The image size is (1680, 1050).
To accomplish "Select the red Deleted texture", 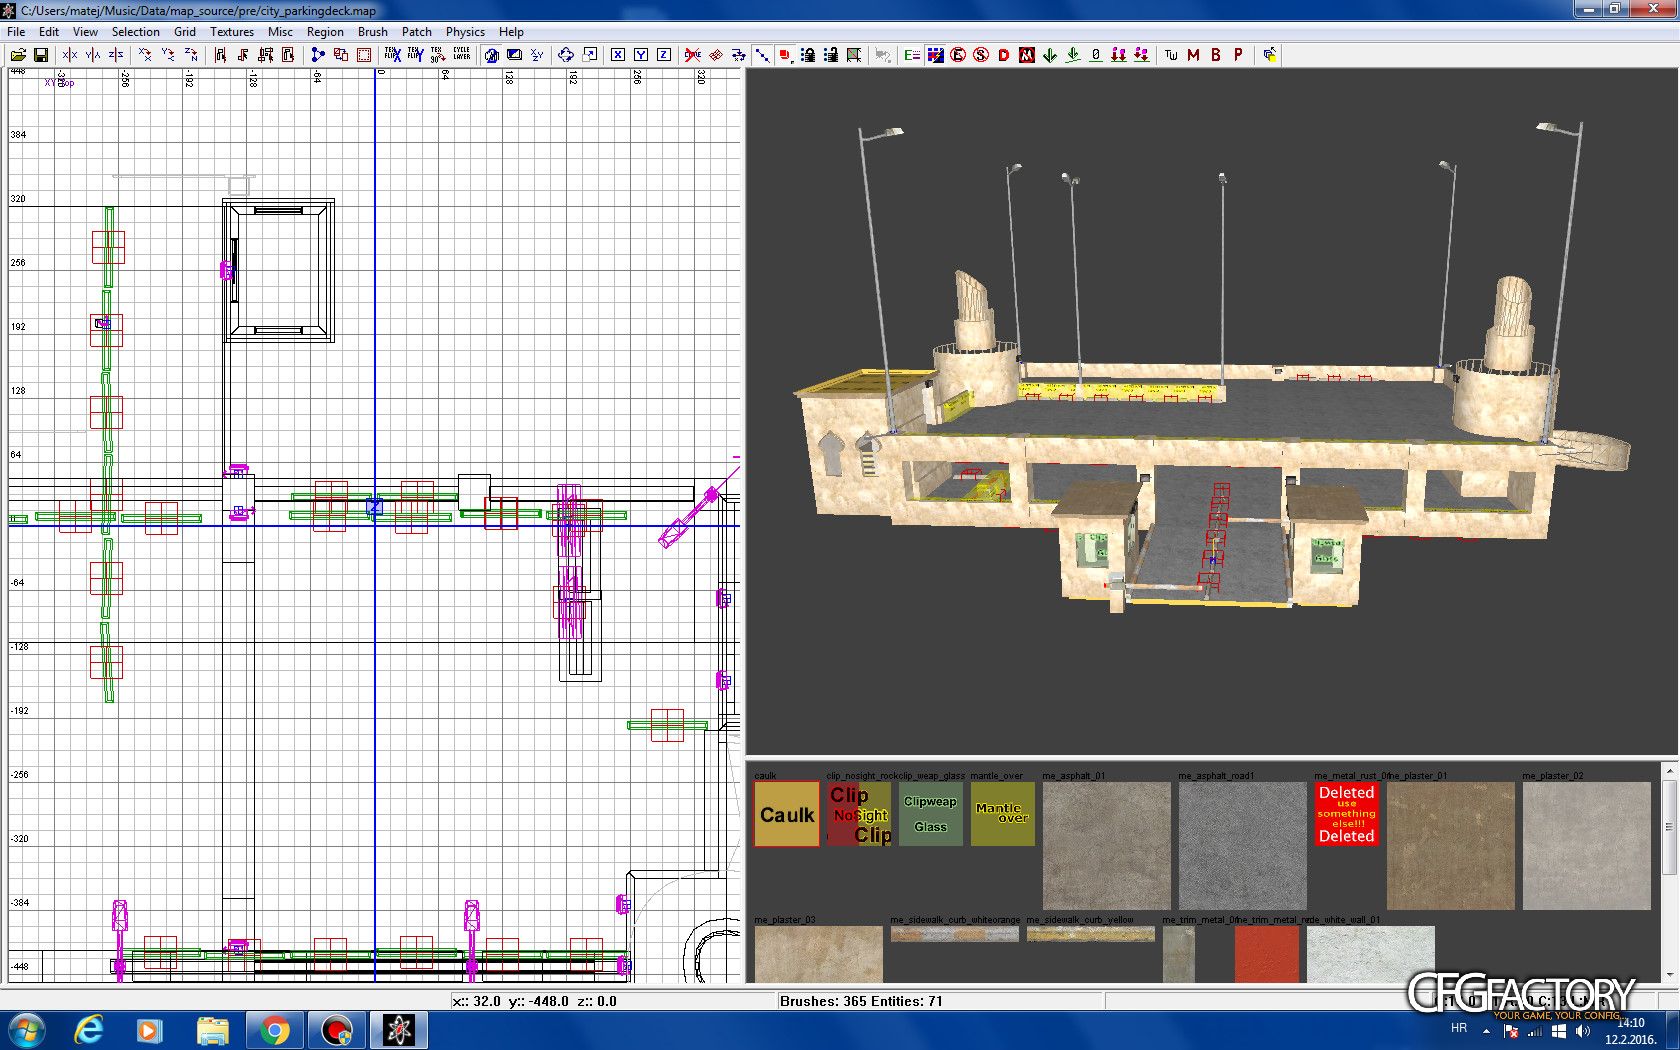I will [x=1347, y=814].
